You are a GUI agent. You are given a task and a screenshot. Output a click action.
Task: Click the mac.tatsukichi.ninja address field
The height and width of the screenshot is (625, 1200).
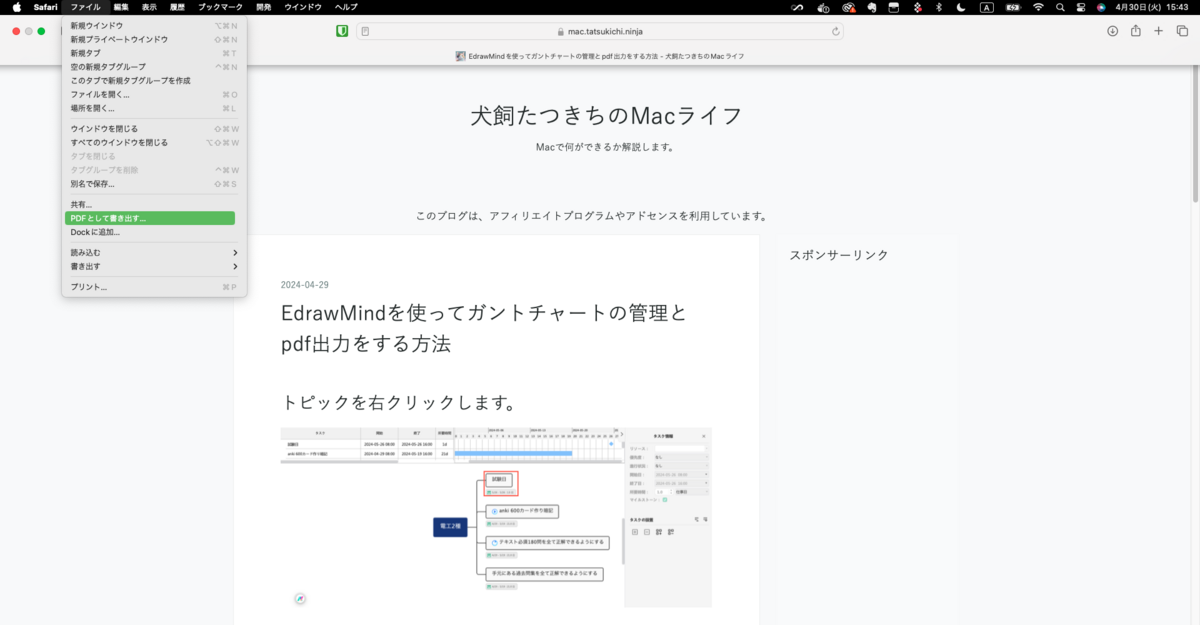[x=600, y=31]
